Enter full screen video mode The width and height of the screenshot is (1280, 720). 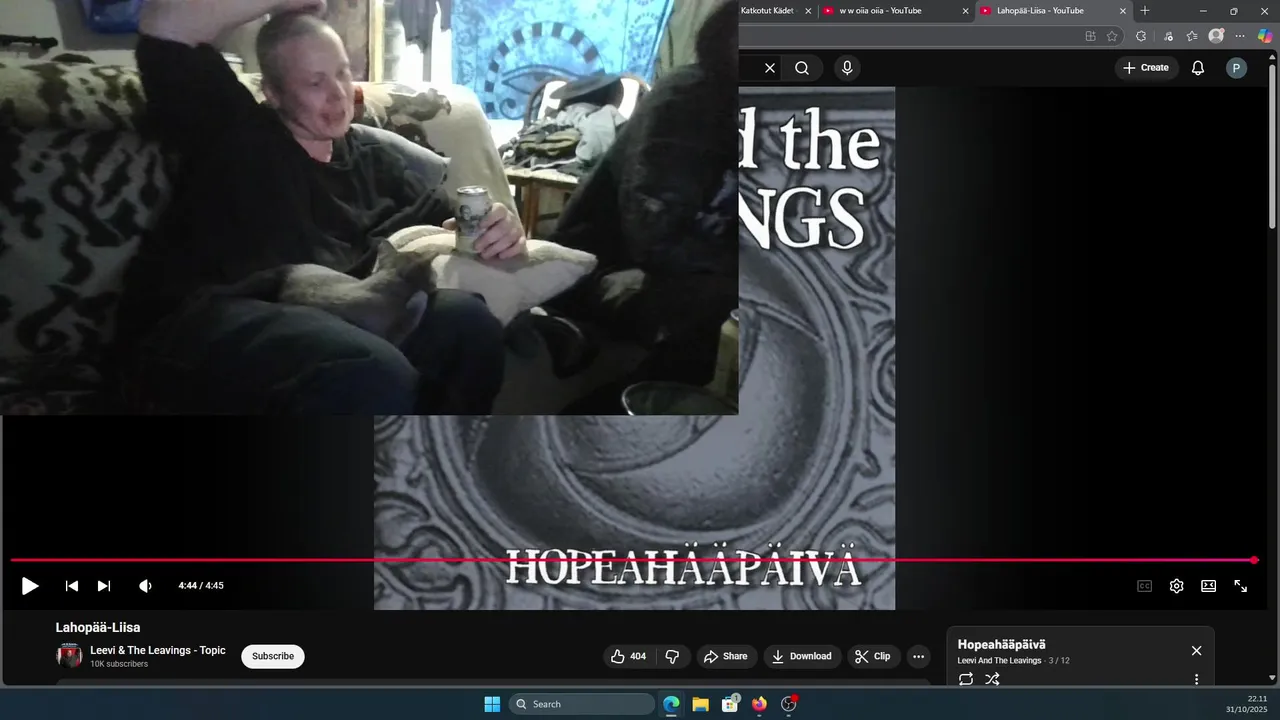[1240, 586]
